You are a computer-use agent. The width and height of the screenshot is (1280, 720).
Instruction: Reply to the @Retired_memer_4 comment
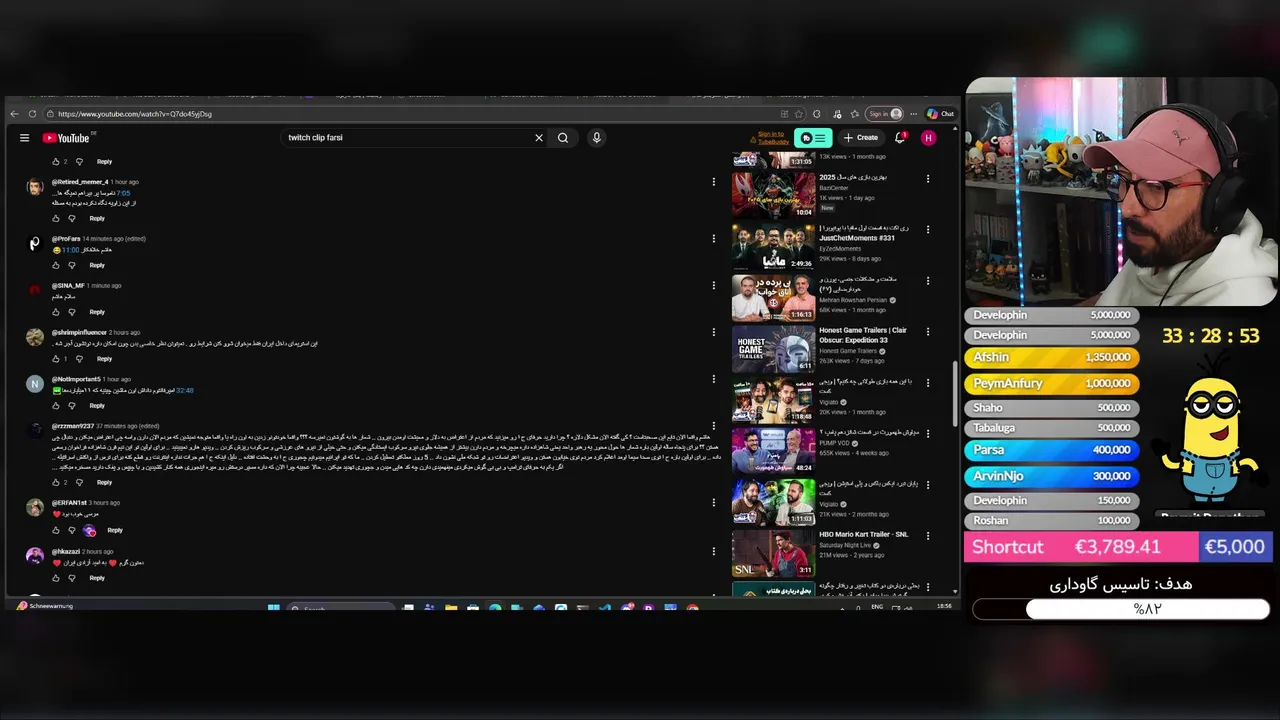tap(97, 218)
